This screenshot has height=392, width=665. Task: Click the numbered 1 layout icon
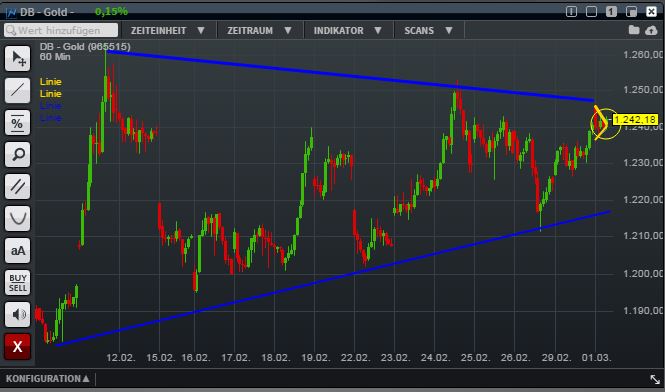(x=611, y=11)
